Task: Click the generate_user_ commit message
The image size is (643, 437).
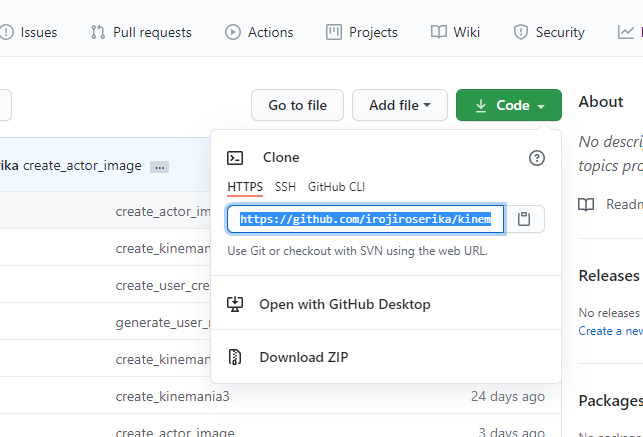Action: [x=163, y=323]
